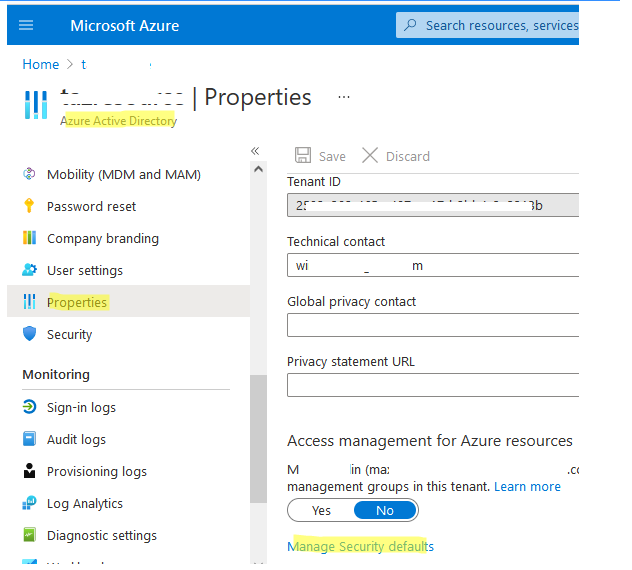Click the Sign-in logs arrow icon

(29, 407)
